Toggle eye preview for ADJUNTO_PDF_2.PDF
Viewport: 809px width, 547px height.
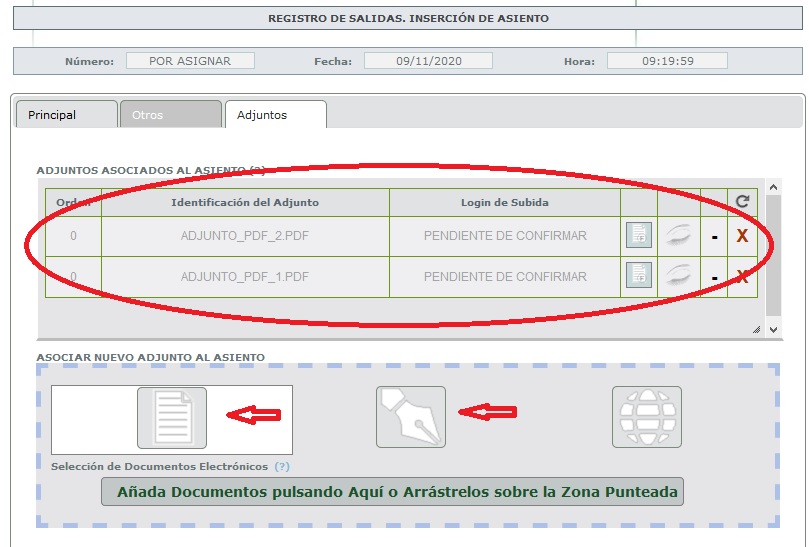(x=678, y=235)
